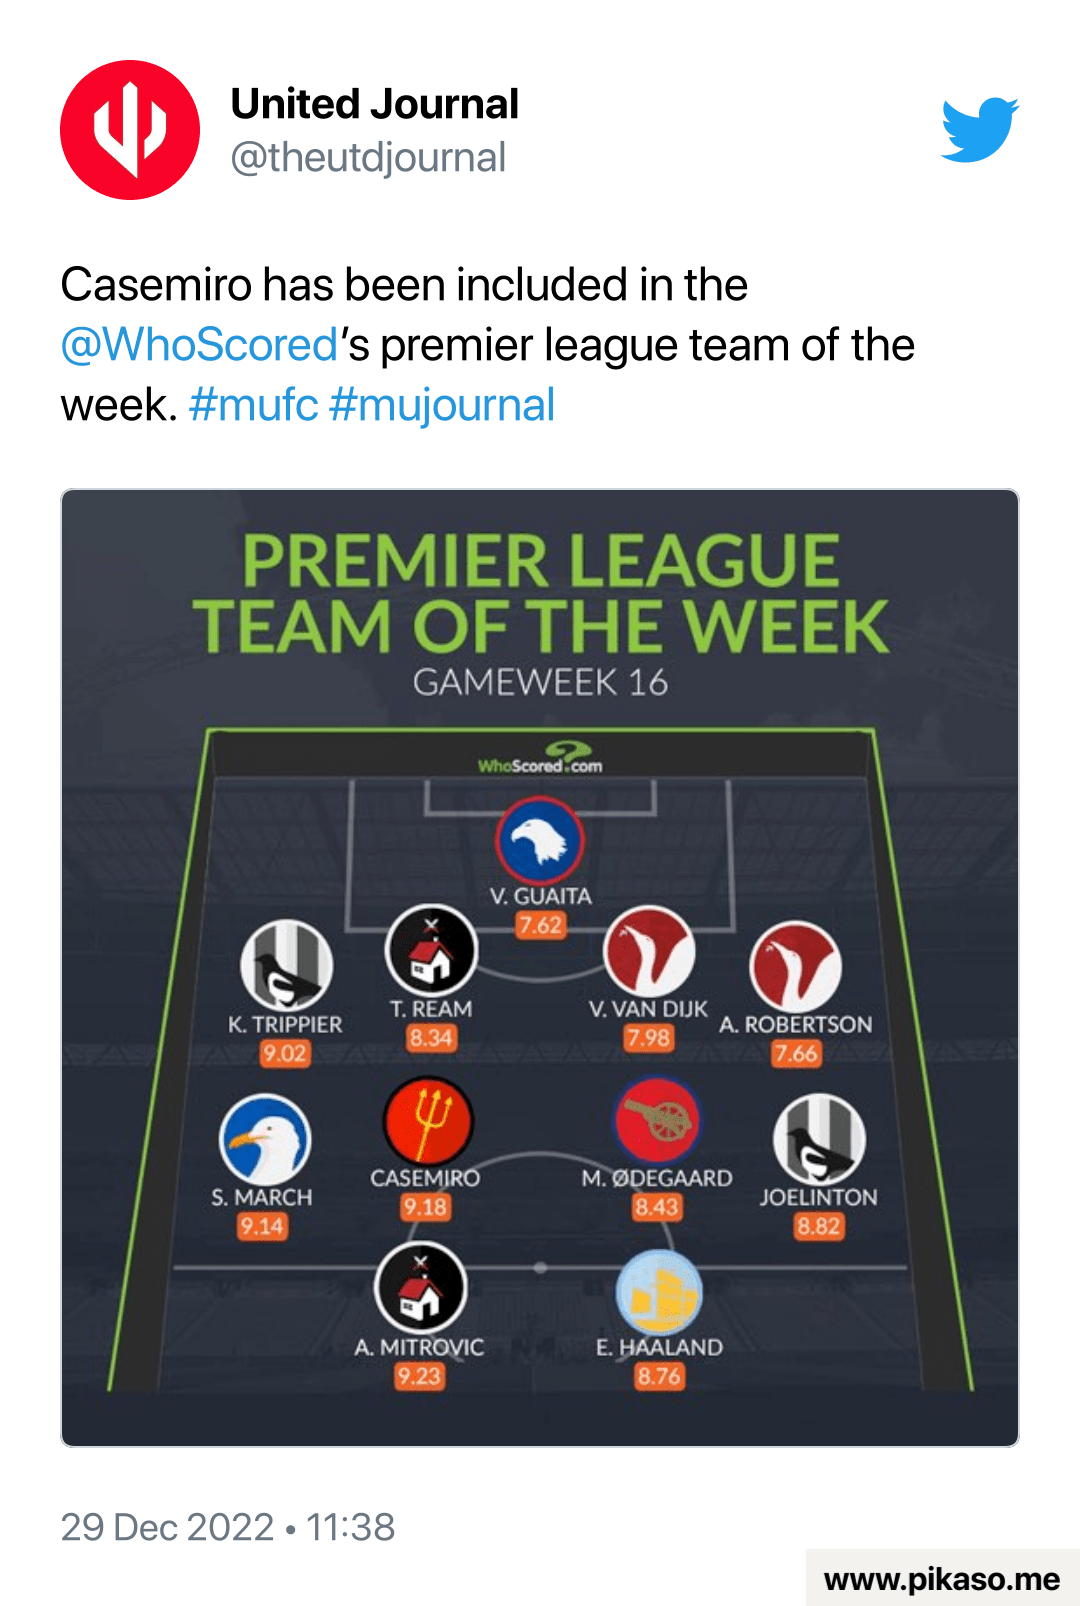Click the eagle badge above V. Guaita
The image size is (1080, 1606).
coord(540,841)
